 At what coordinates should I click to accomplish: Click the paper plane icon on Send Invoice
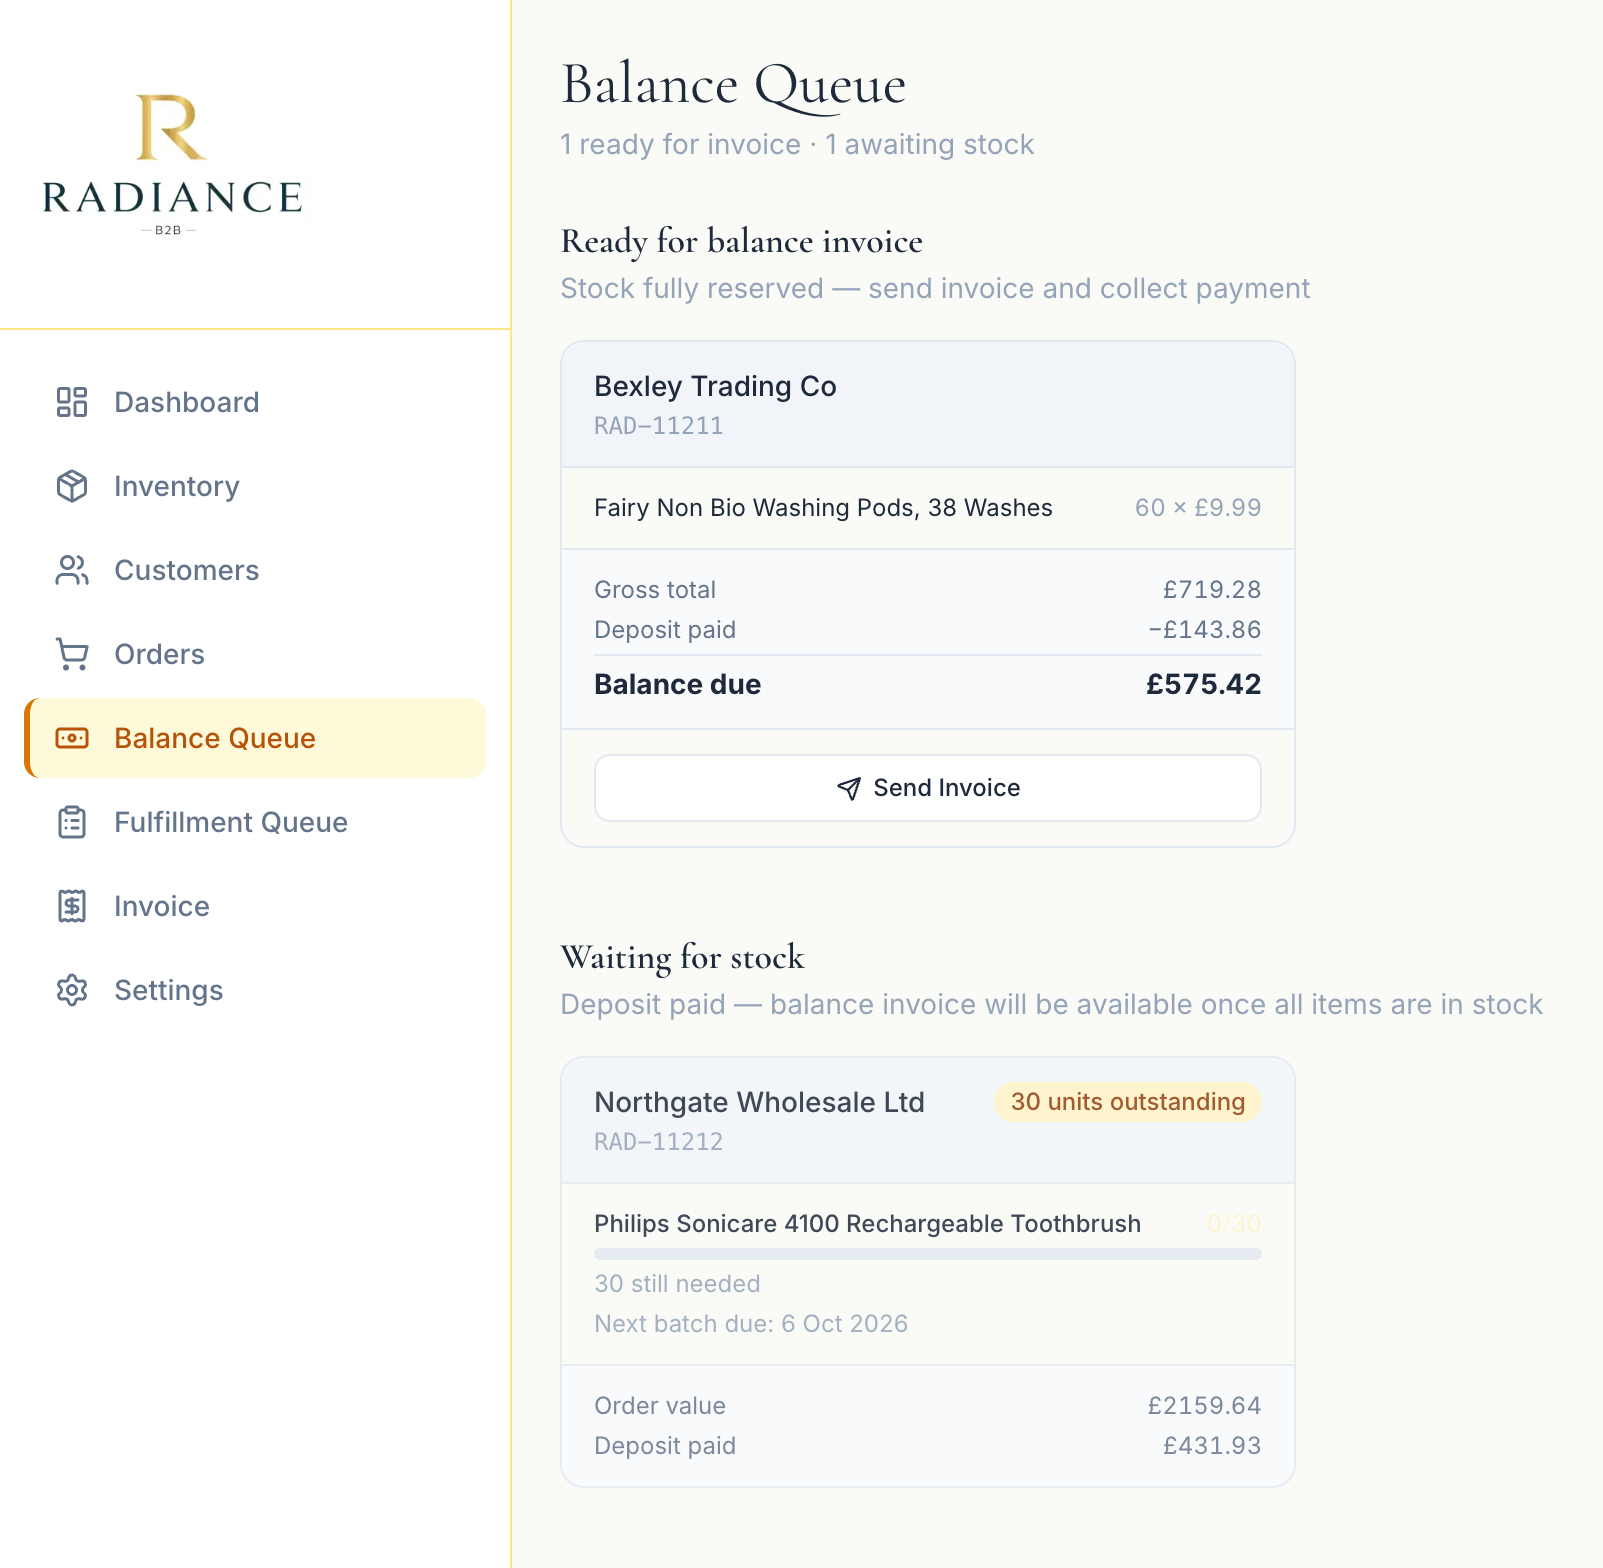click(849, 788)
